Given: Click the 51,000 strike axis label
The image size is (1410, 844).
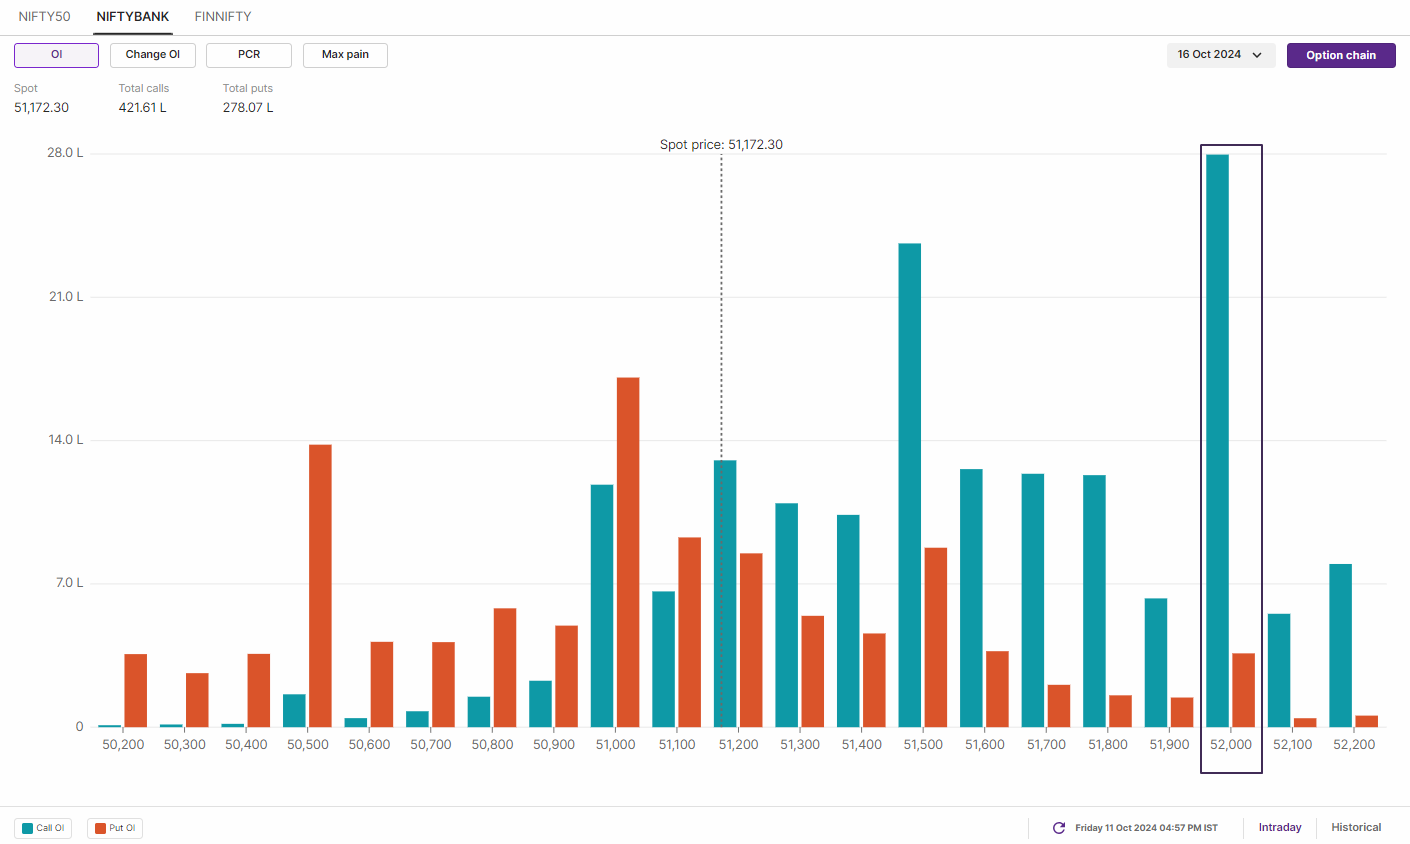Looking at the screenshot, I should (615, 745).
